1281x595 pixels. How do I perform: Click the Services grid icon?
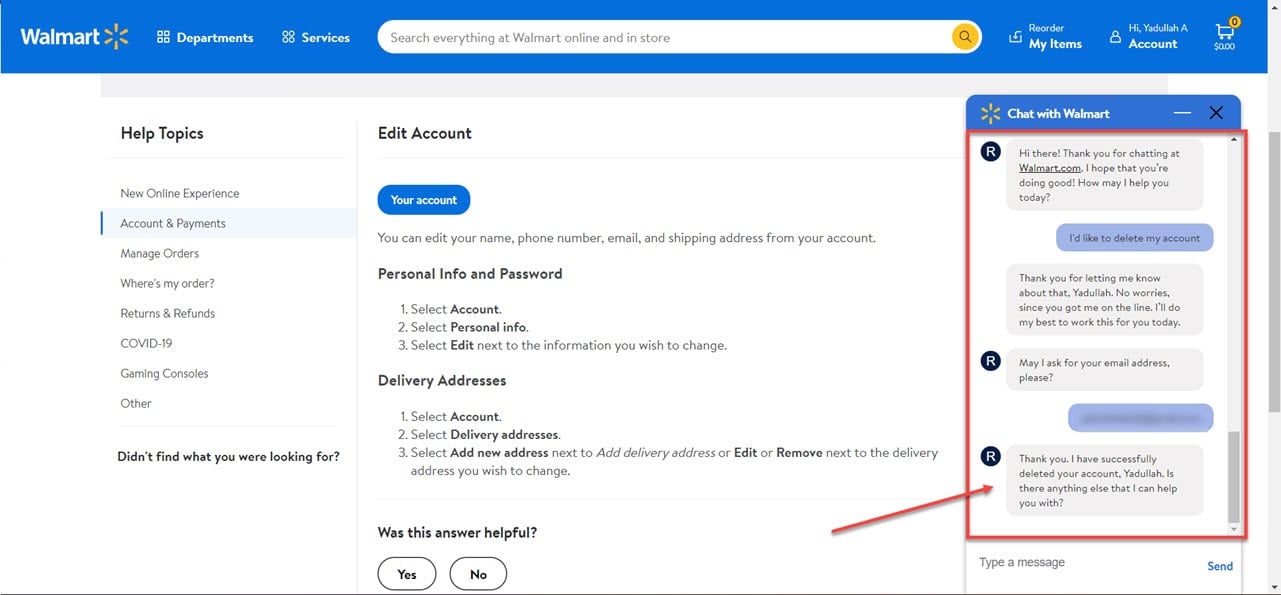point(287,37)
